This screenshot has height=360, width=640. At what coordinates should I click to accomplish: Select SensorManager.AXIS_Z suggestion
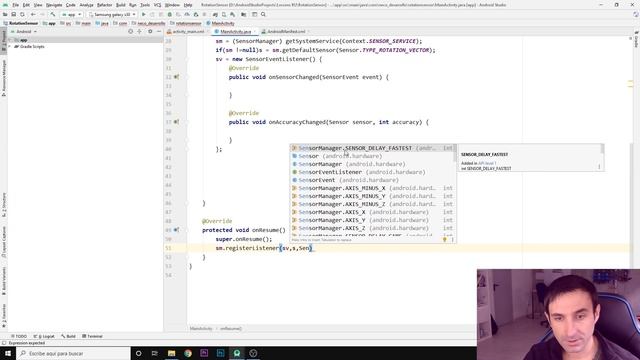pos(372,228)
